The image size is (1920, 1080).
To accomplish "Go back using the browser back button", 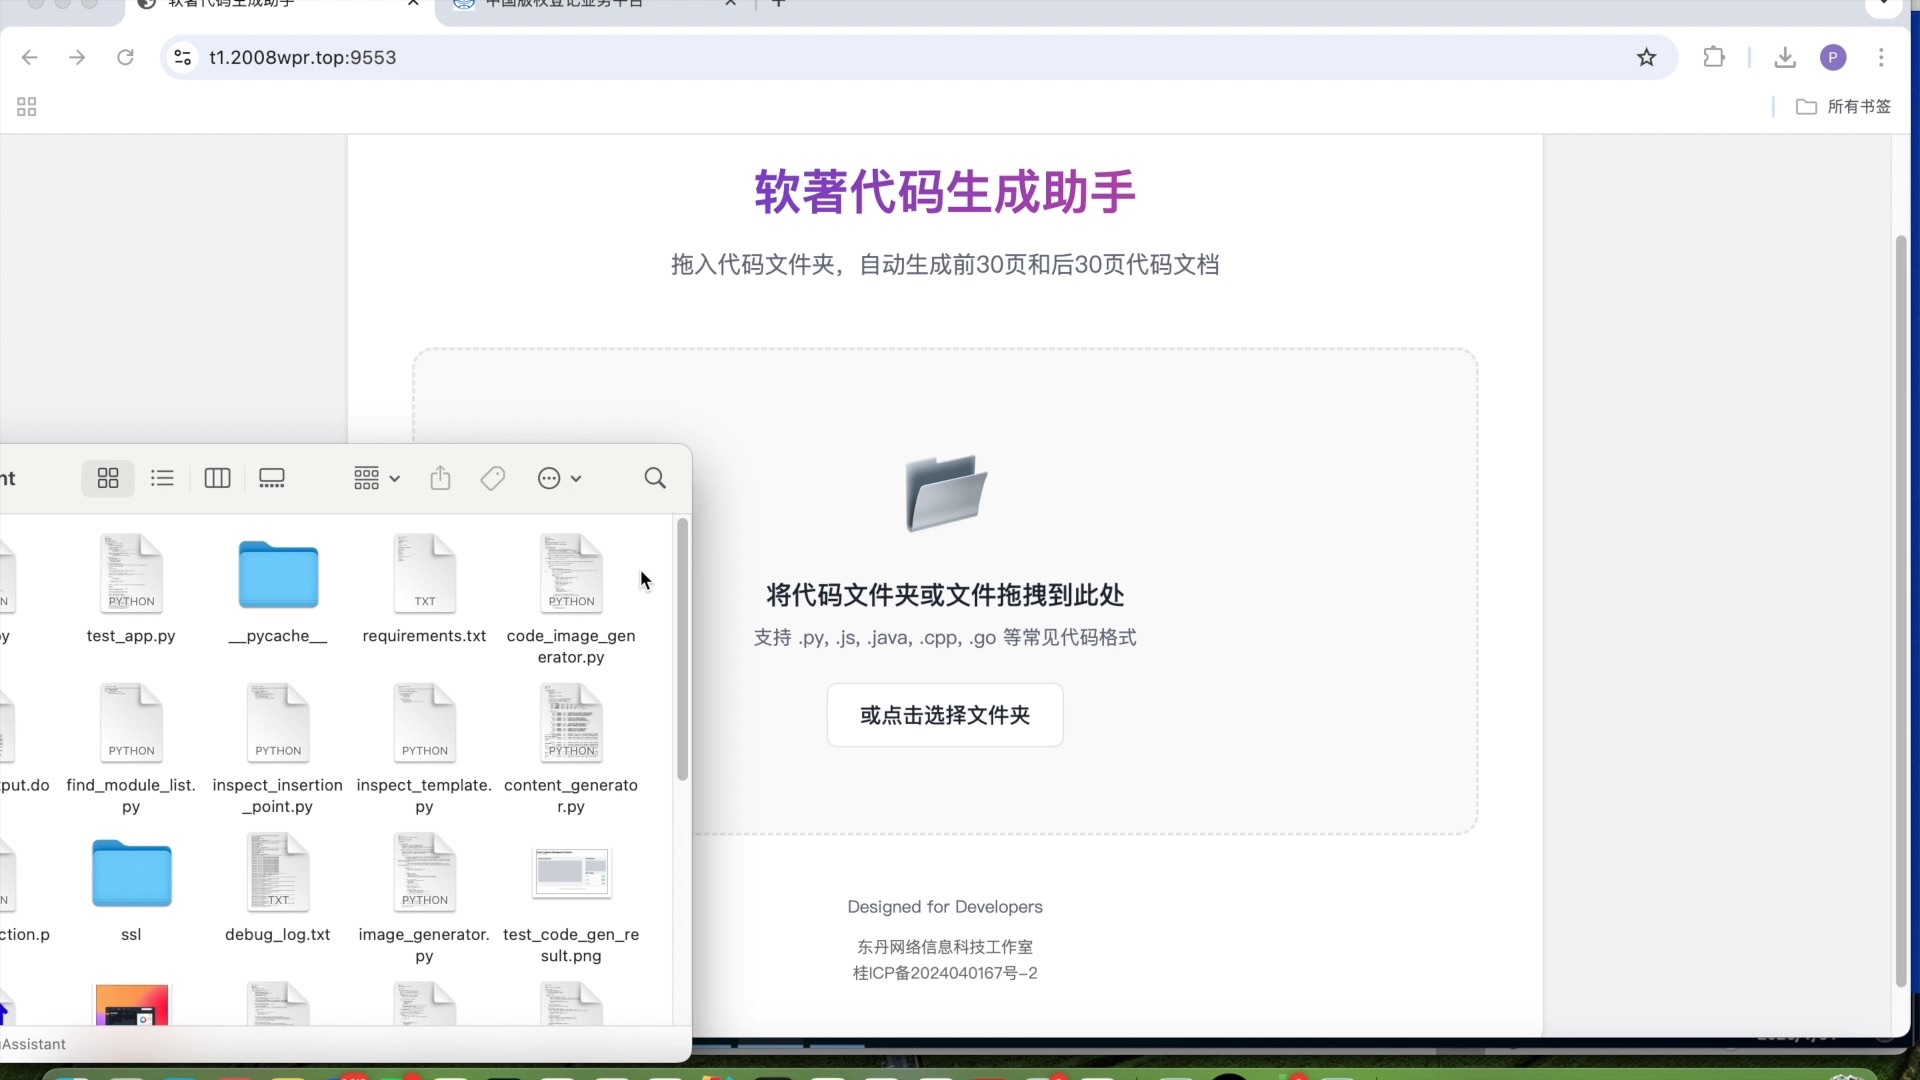I will coord(30,57).
